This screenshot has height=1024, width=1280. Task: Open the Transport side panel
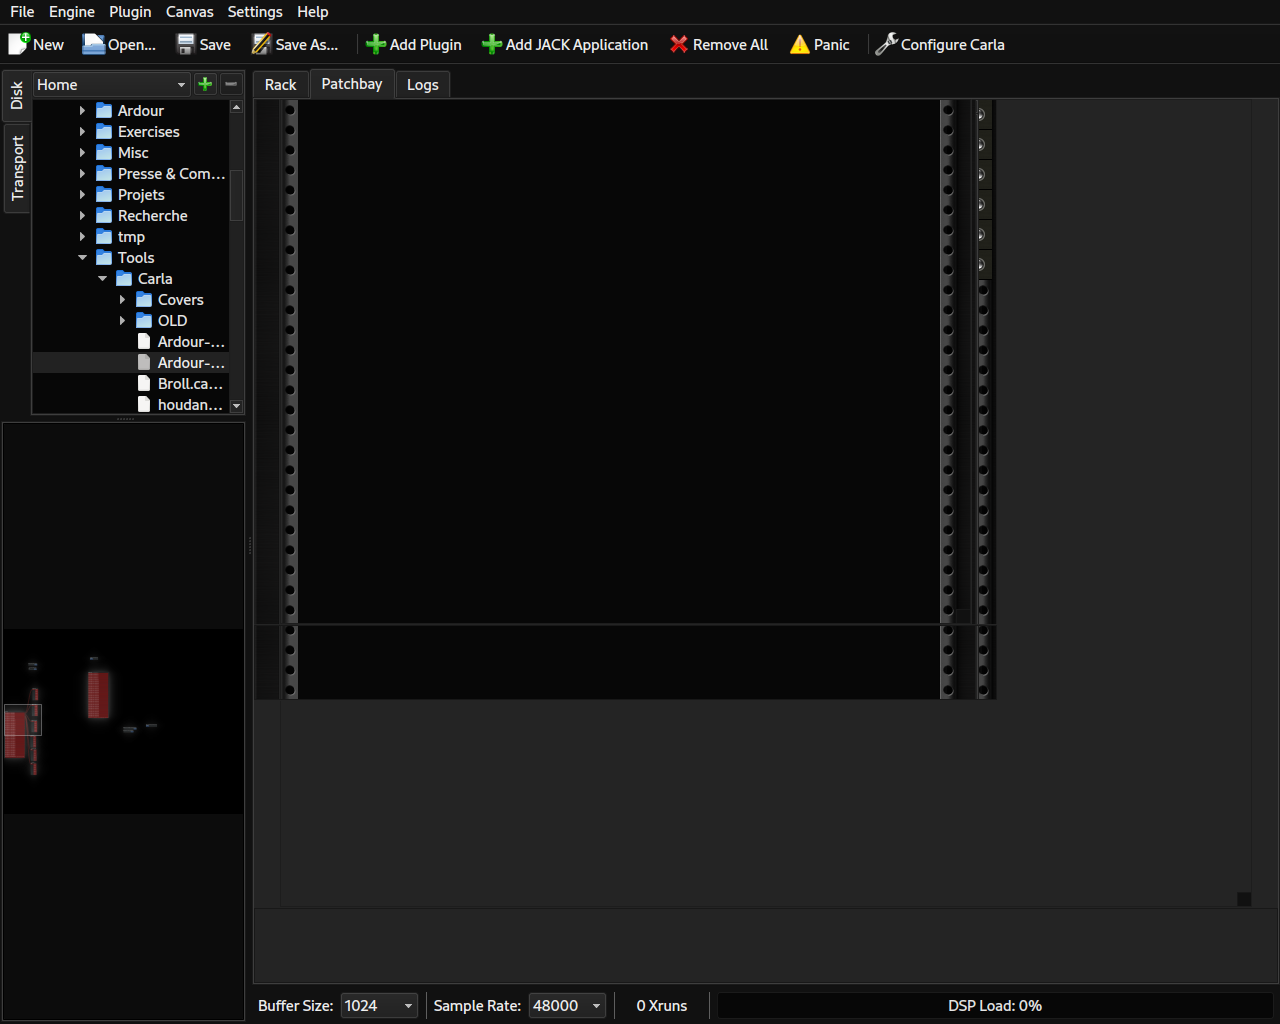coord(16,166)
